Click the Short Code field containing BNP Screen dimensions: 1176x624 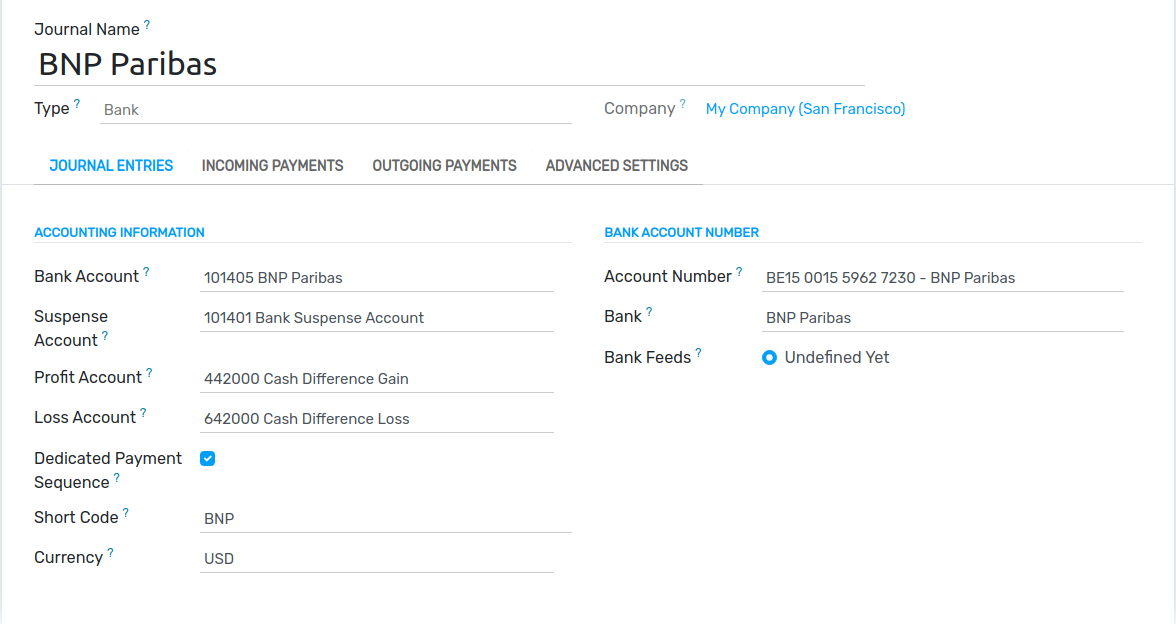(x=386, y=518)
